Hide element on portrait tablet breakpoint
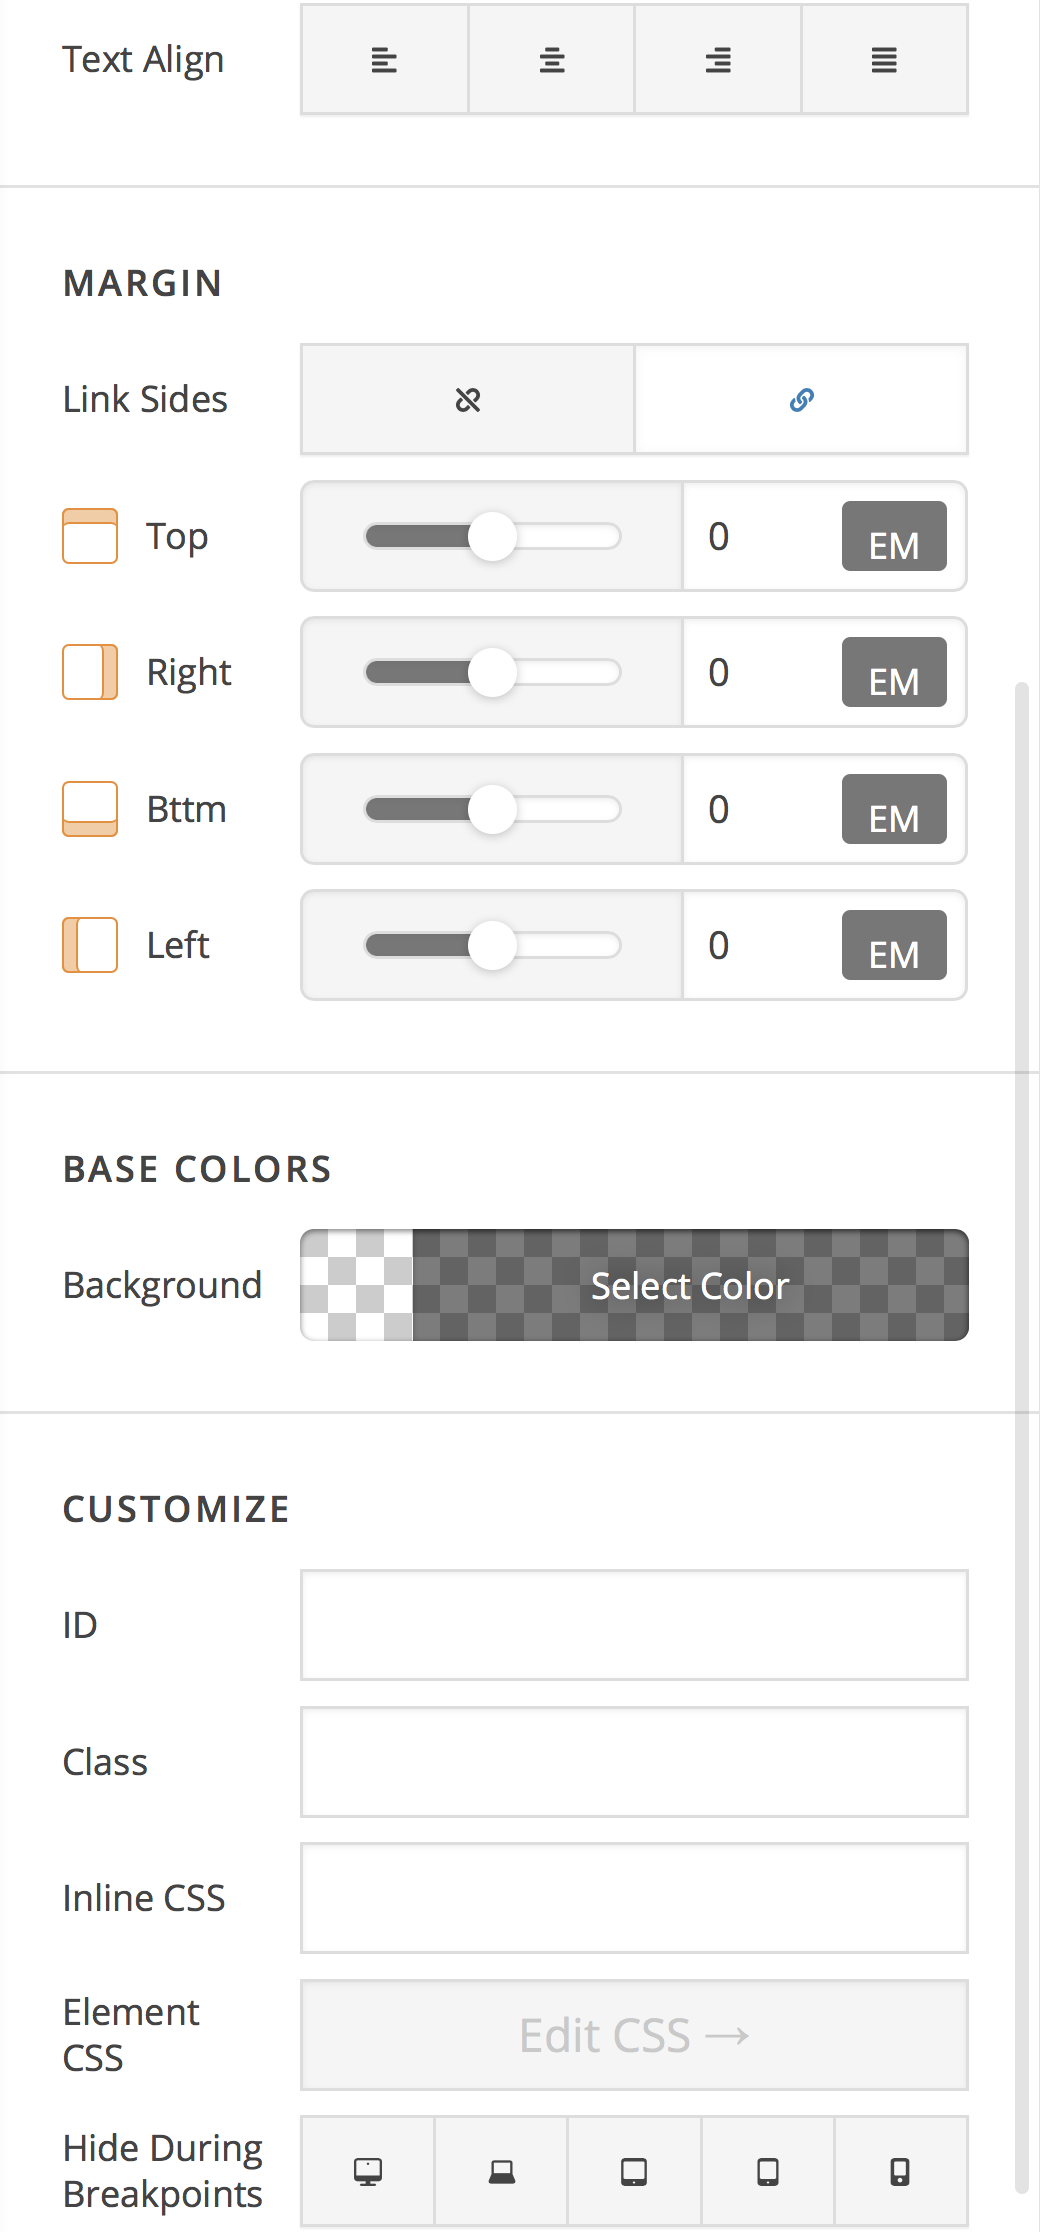The image size is (1040, 2232). [x=768, y=2171]
